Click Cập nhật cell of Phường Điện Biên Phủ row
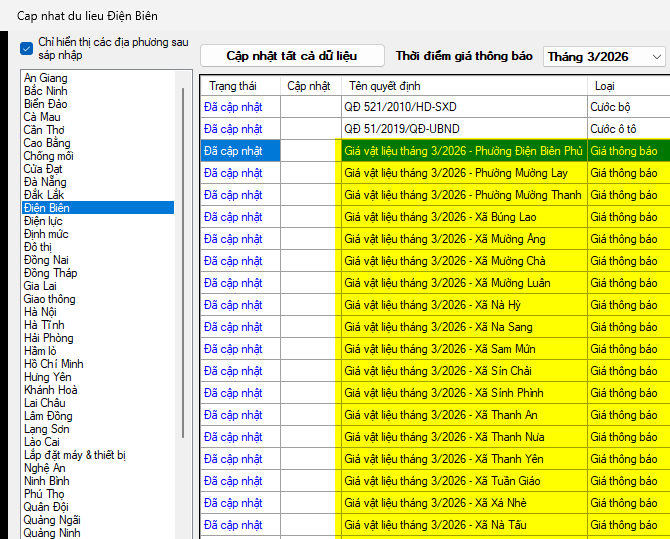The height and width of the screenshot is (539, 670). tap(310, 151)
